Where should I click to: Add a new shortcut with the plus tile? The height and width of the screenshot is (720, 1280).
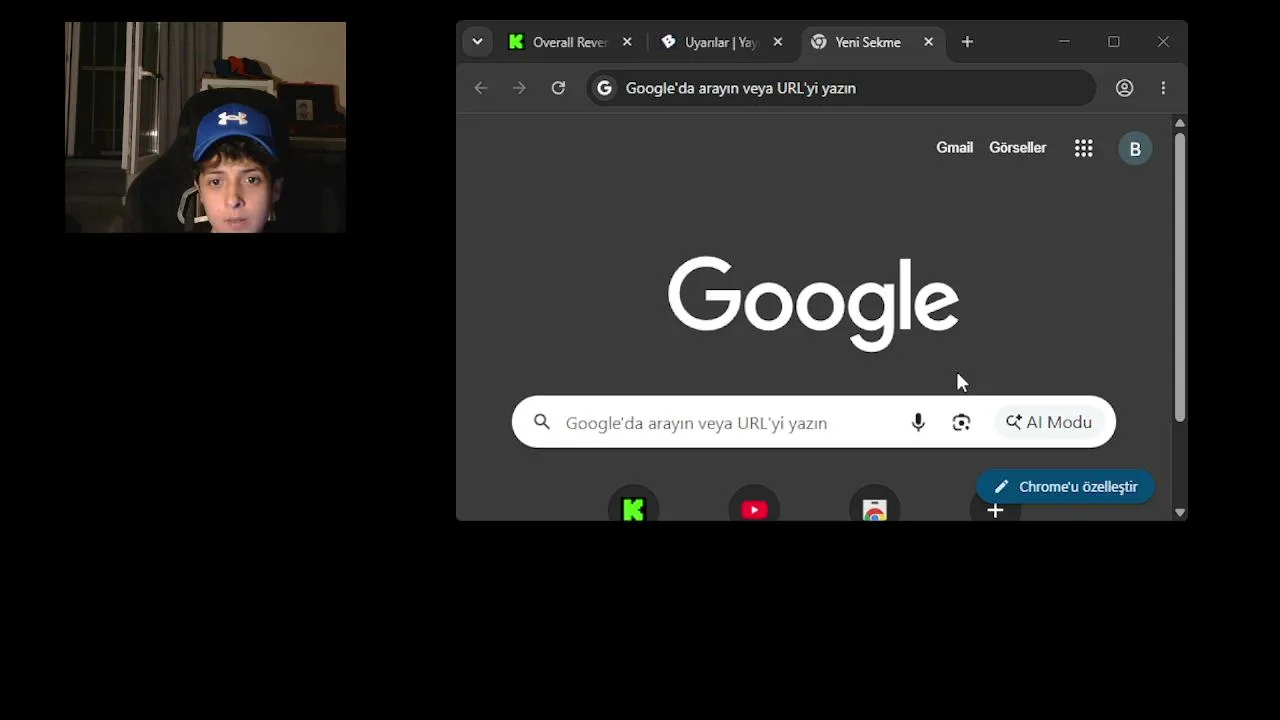(995, 510)
